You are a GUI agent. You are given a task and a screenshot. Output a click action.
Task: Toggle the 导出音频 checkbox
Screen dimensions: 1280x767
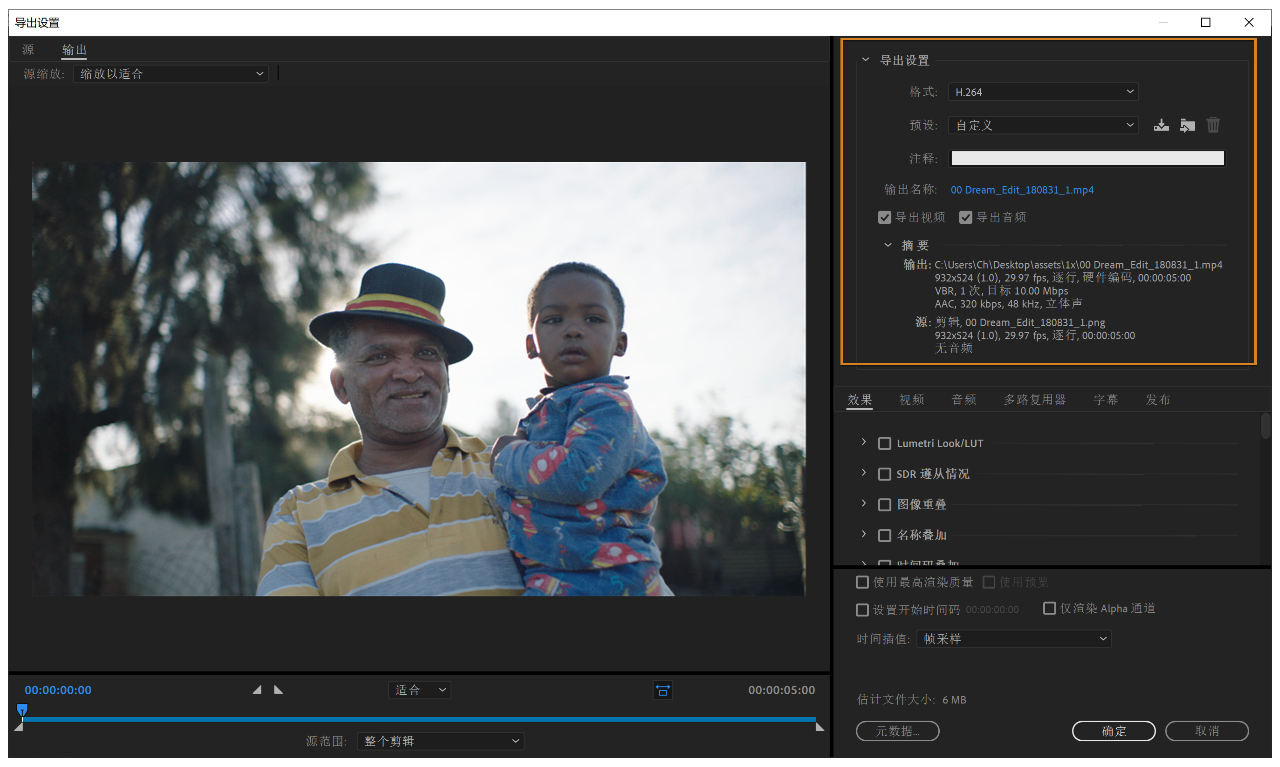tap(965, 217)
